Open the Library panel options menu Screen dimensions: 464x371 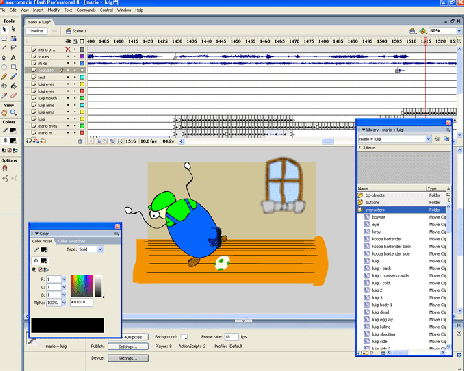pyautogui.click(x=448, y=130)
